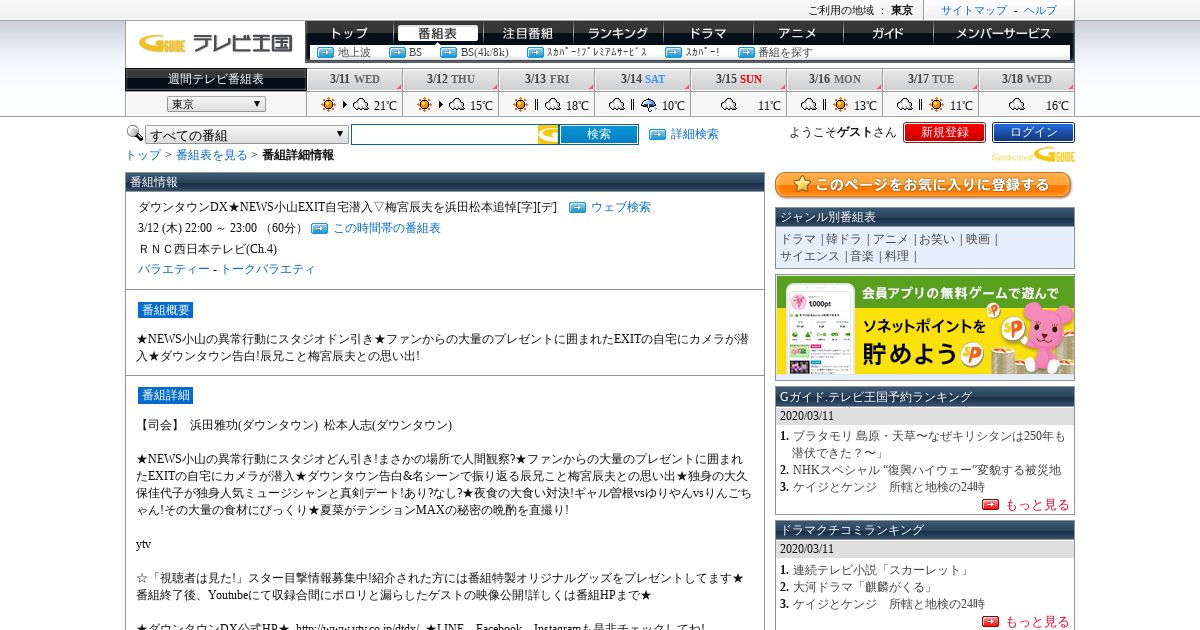Click the この時間帯の番組表 link
Screen dimensions: 1200x630
click(x=386, y=228)
